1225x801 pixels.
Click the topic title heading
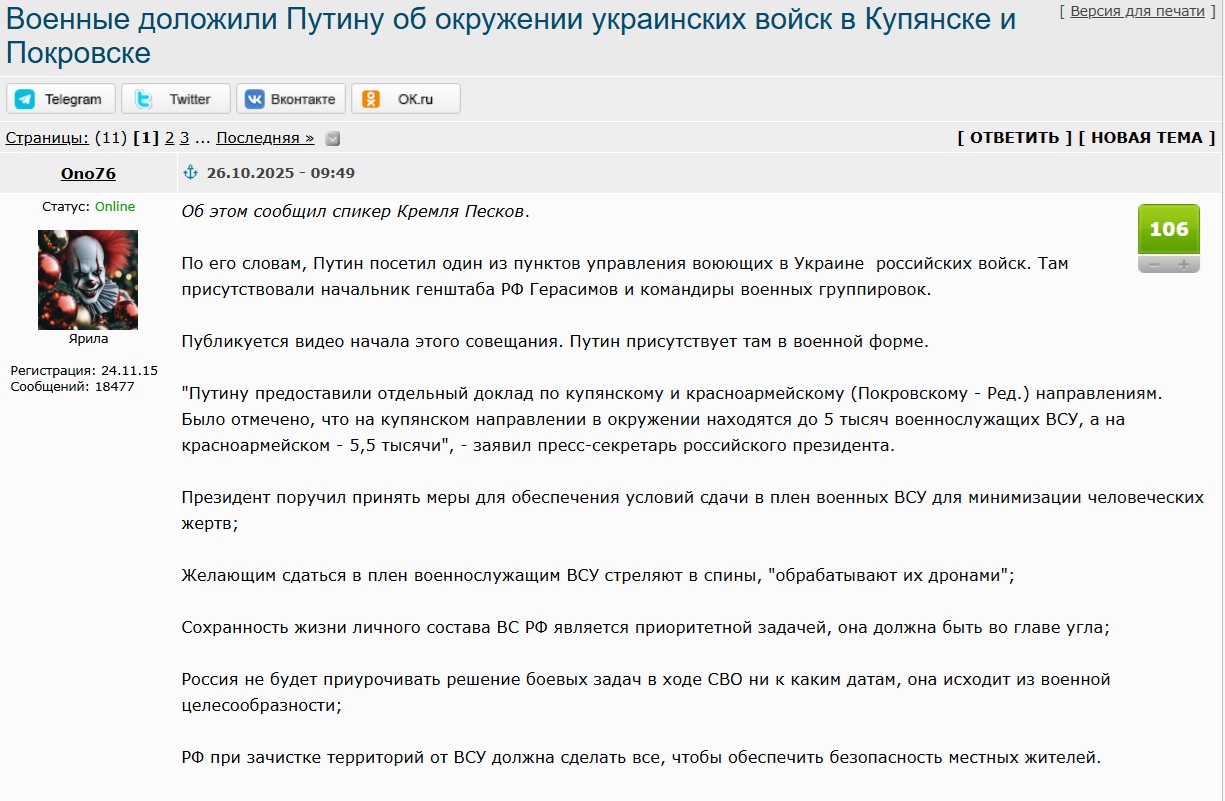tap(511, 35)
